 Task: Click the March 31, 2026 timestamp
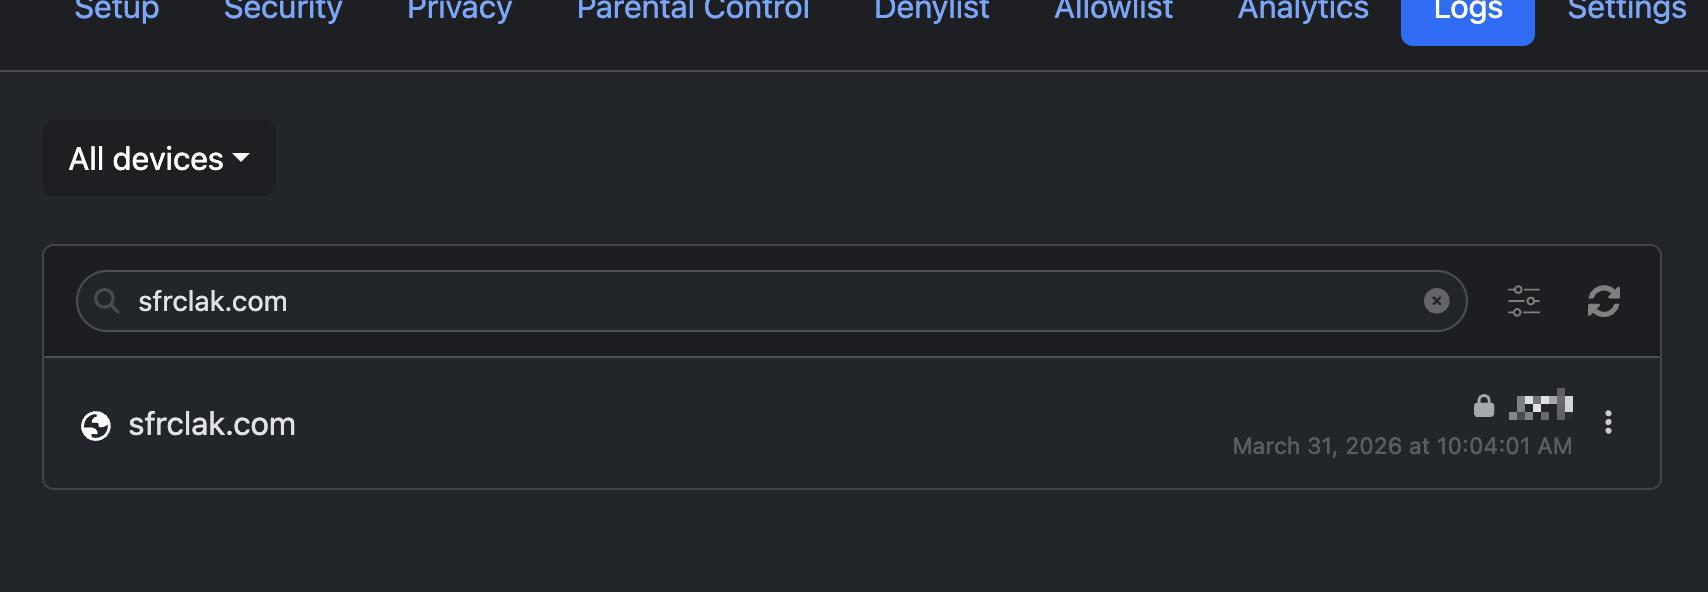tap(1402, 446)
